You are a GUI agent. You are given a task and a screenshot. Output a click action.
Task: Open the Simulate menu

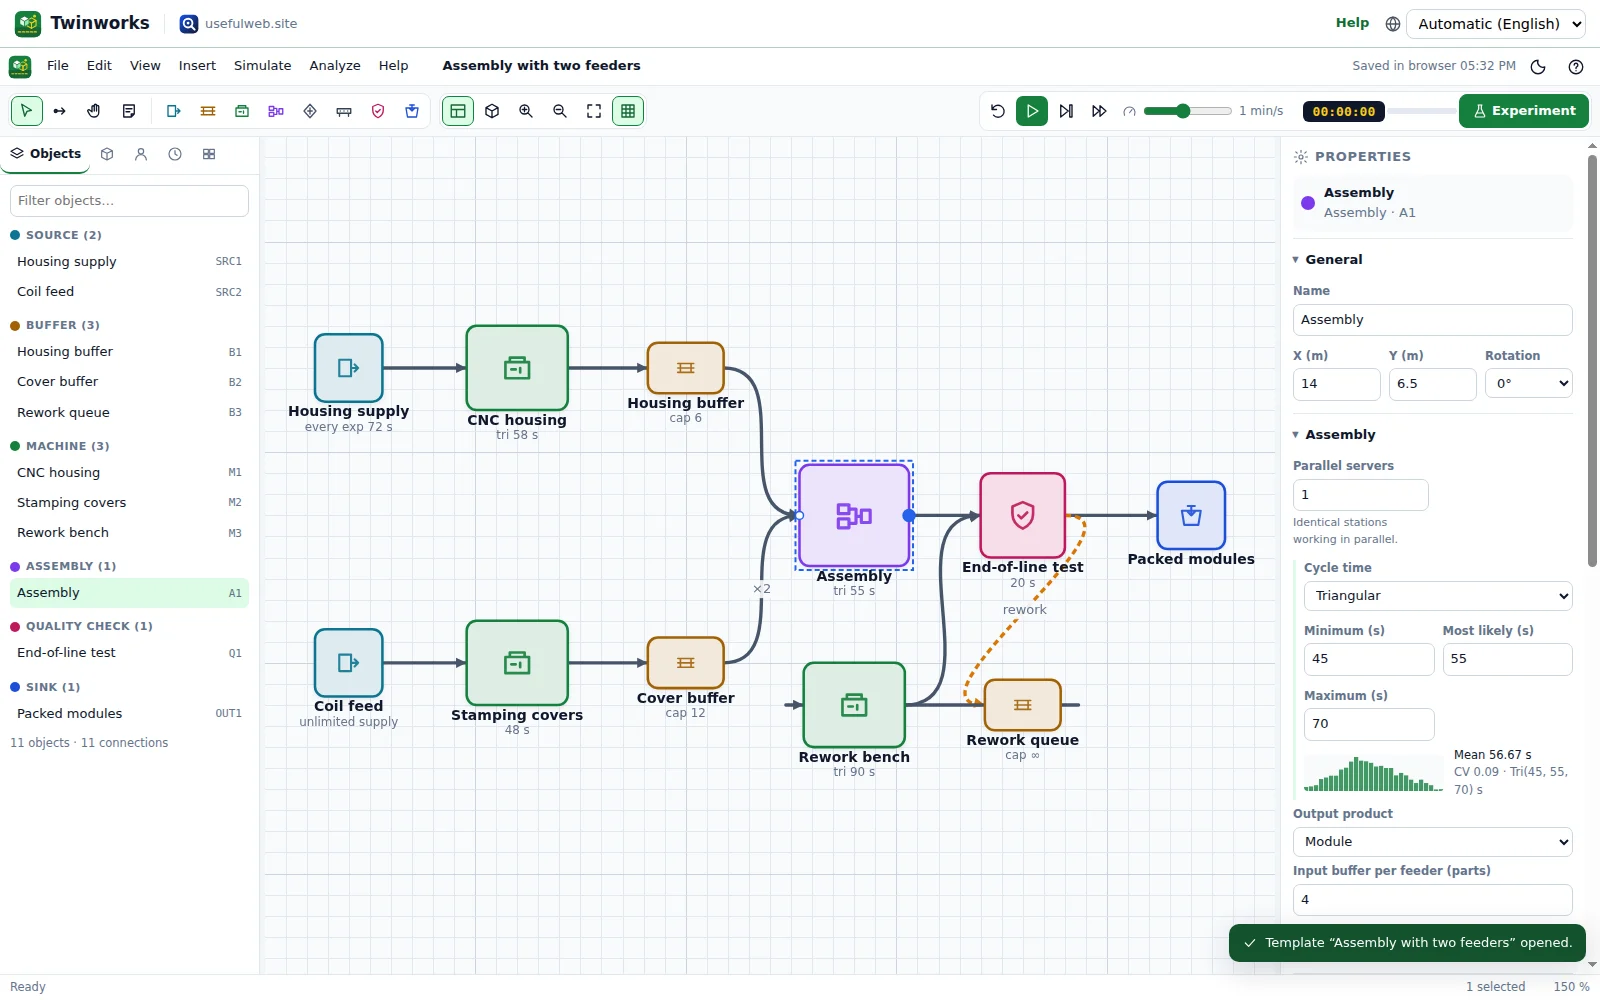pos(263,66)
